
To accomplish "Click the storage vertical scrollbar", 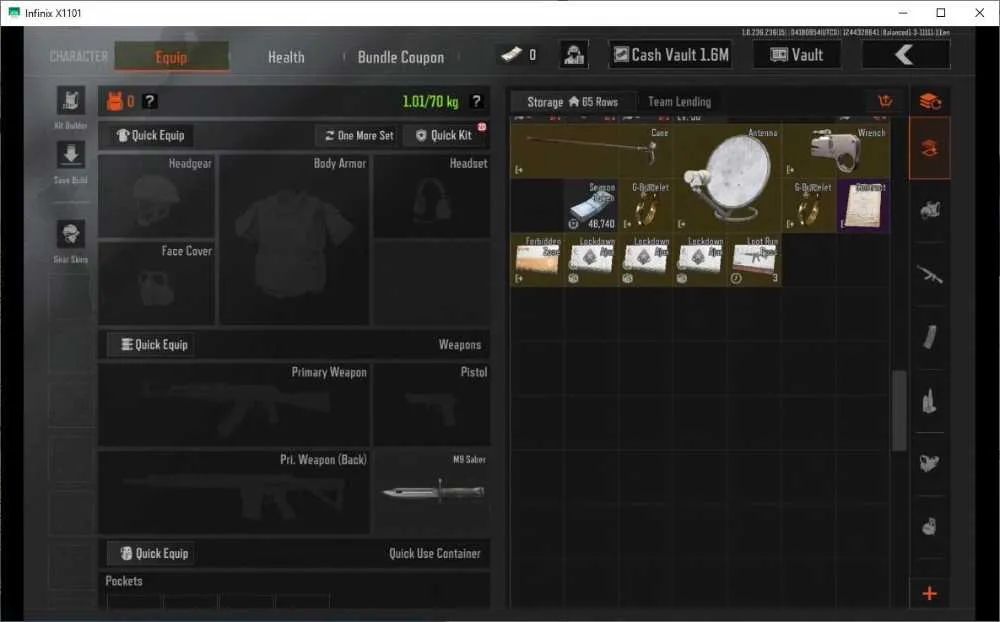I will pos(899,410).
